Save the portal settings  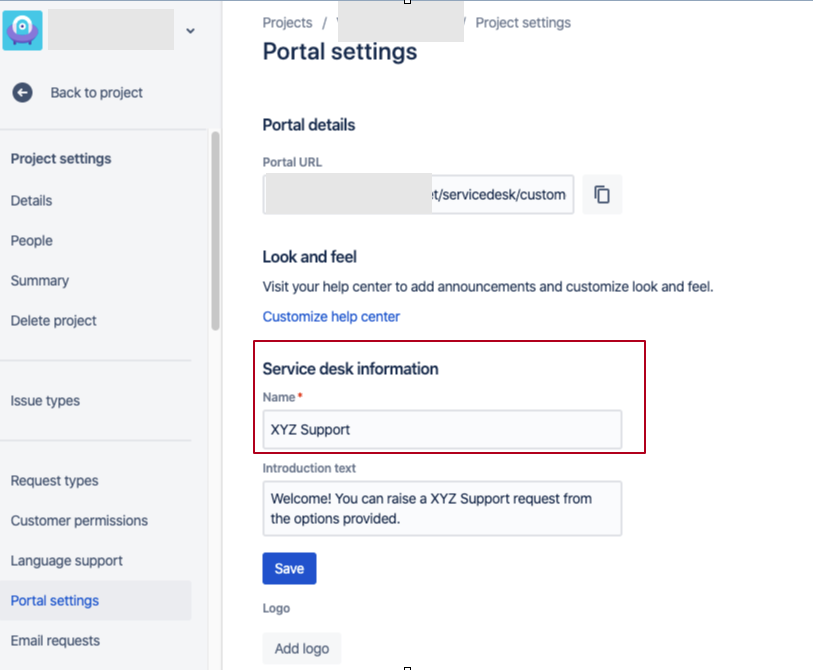(x=289, y=568)
